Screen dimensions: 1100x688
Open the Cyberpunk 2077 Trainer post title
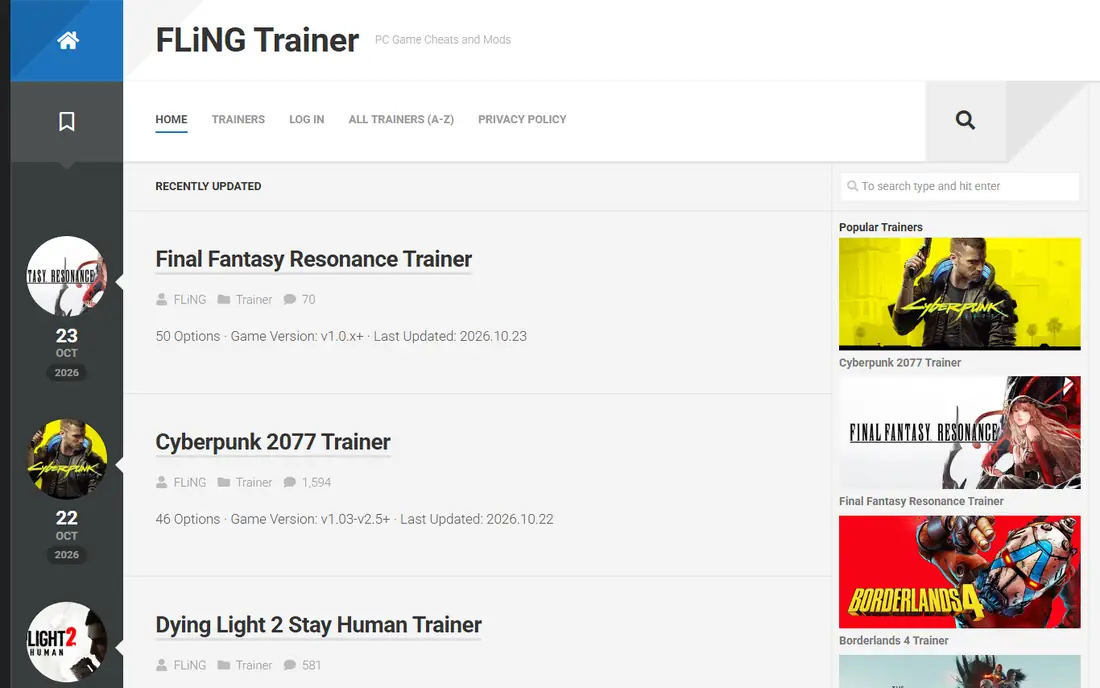273,442
